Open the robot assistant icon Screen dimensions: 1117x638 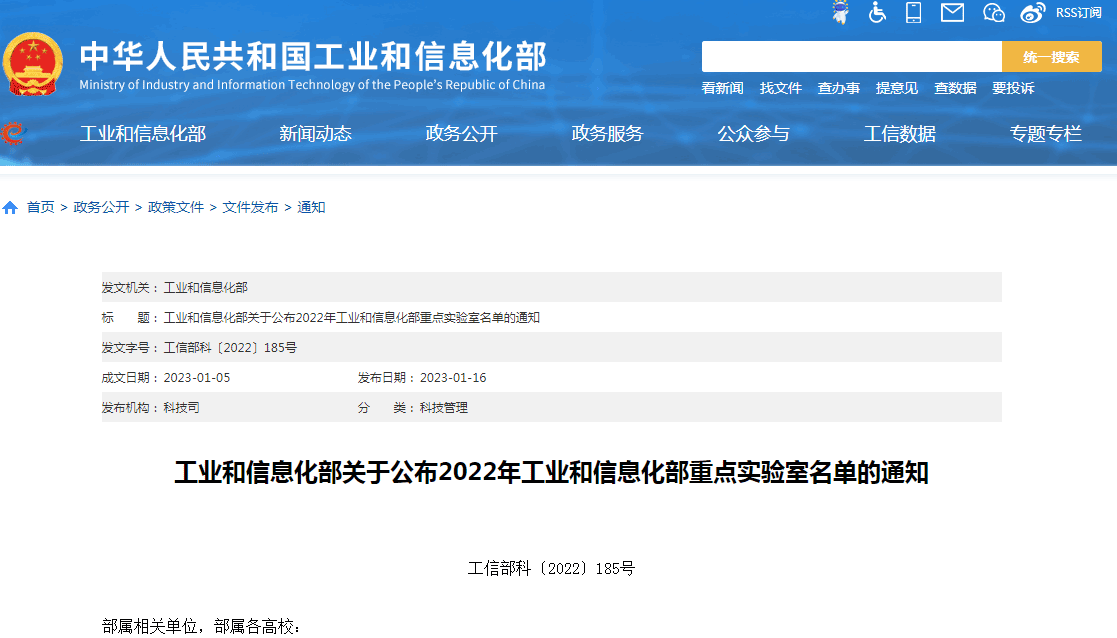click(841, 13)
